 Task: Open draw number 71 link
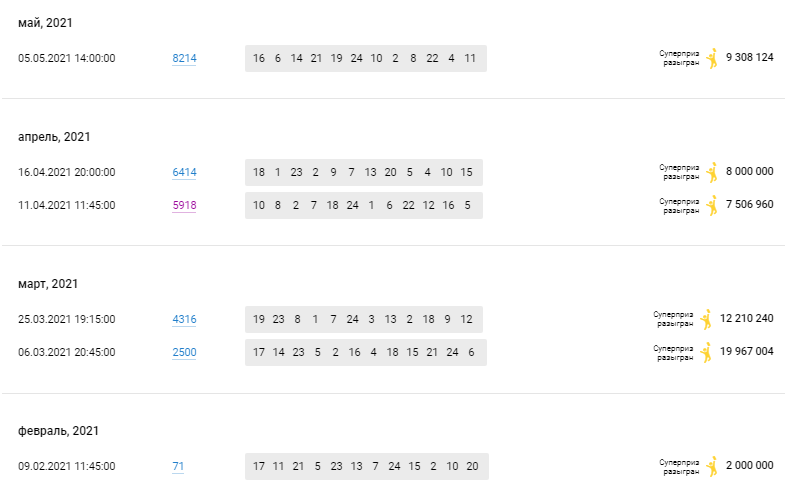(178, 466)
